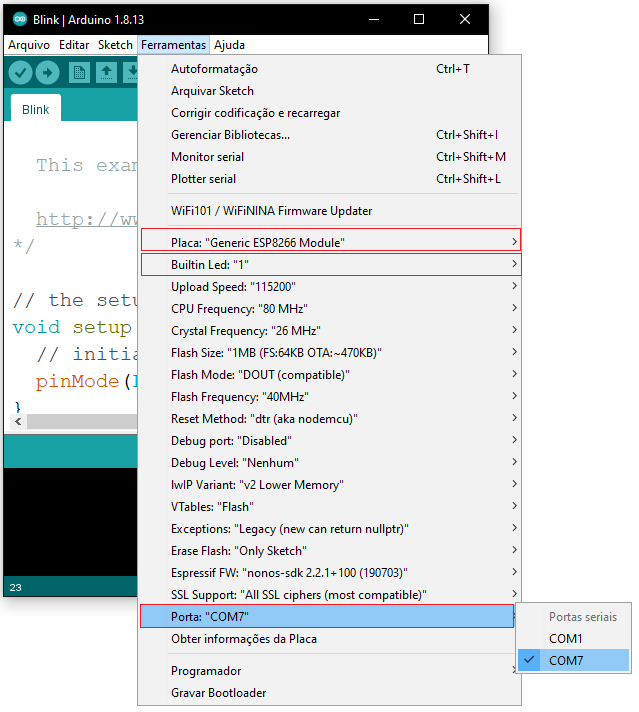Expand the Reset Method submenu
The image size is (639, 712).
click(330, 419)
